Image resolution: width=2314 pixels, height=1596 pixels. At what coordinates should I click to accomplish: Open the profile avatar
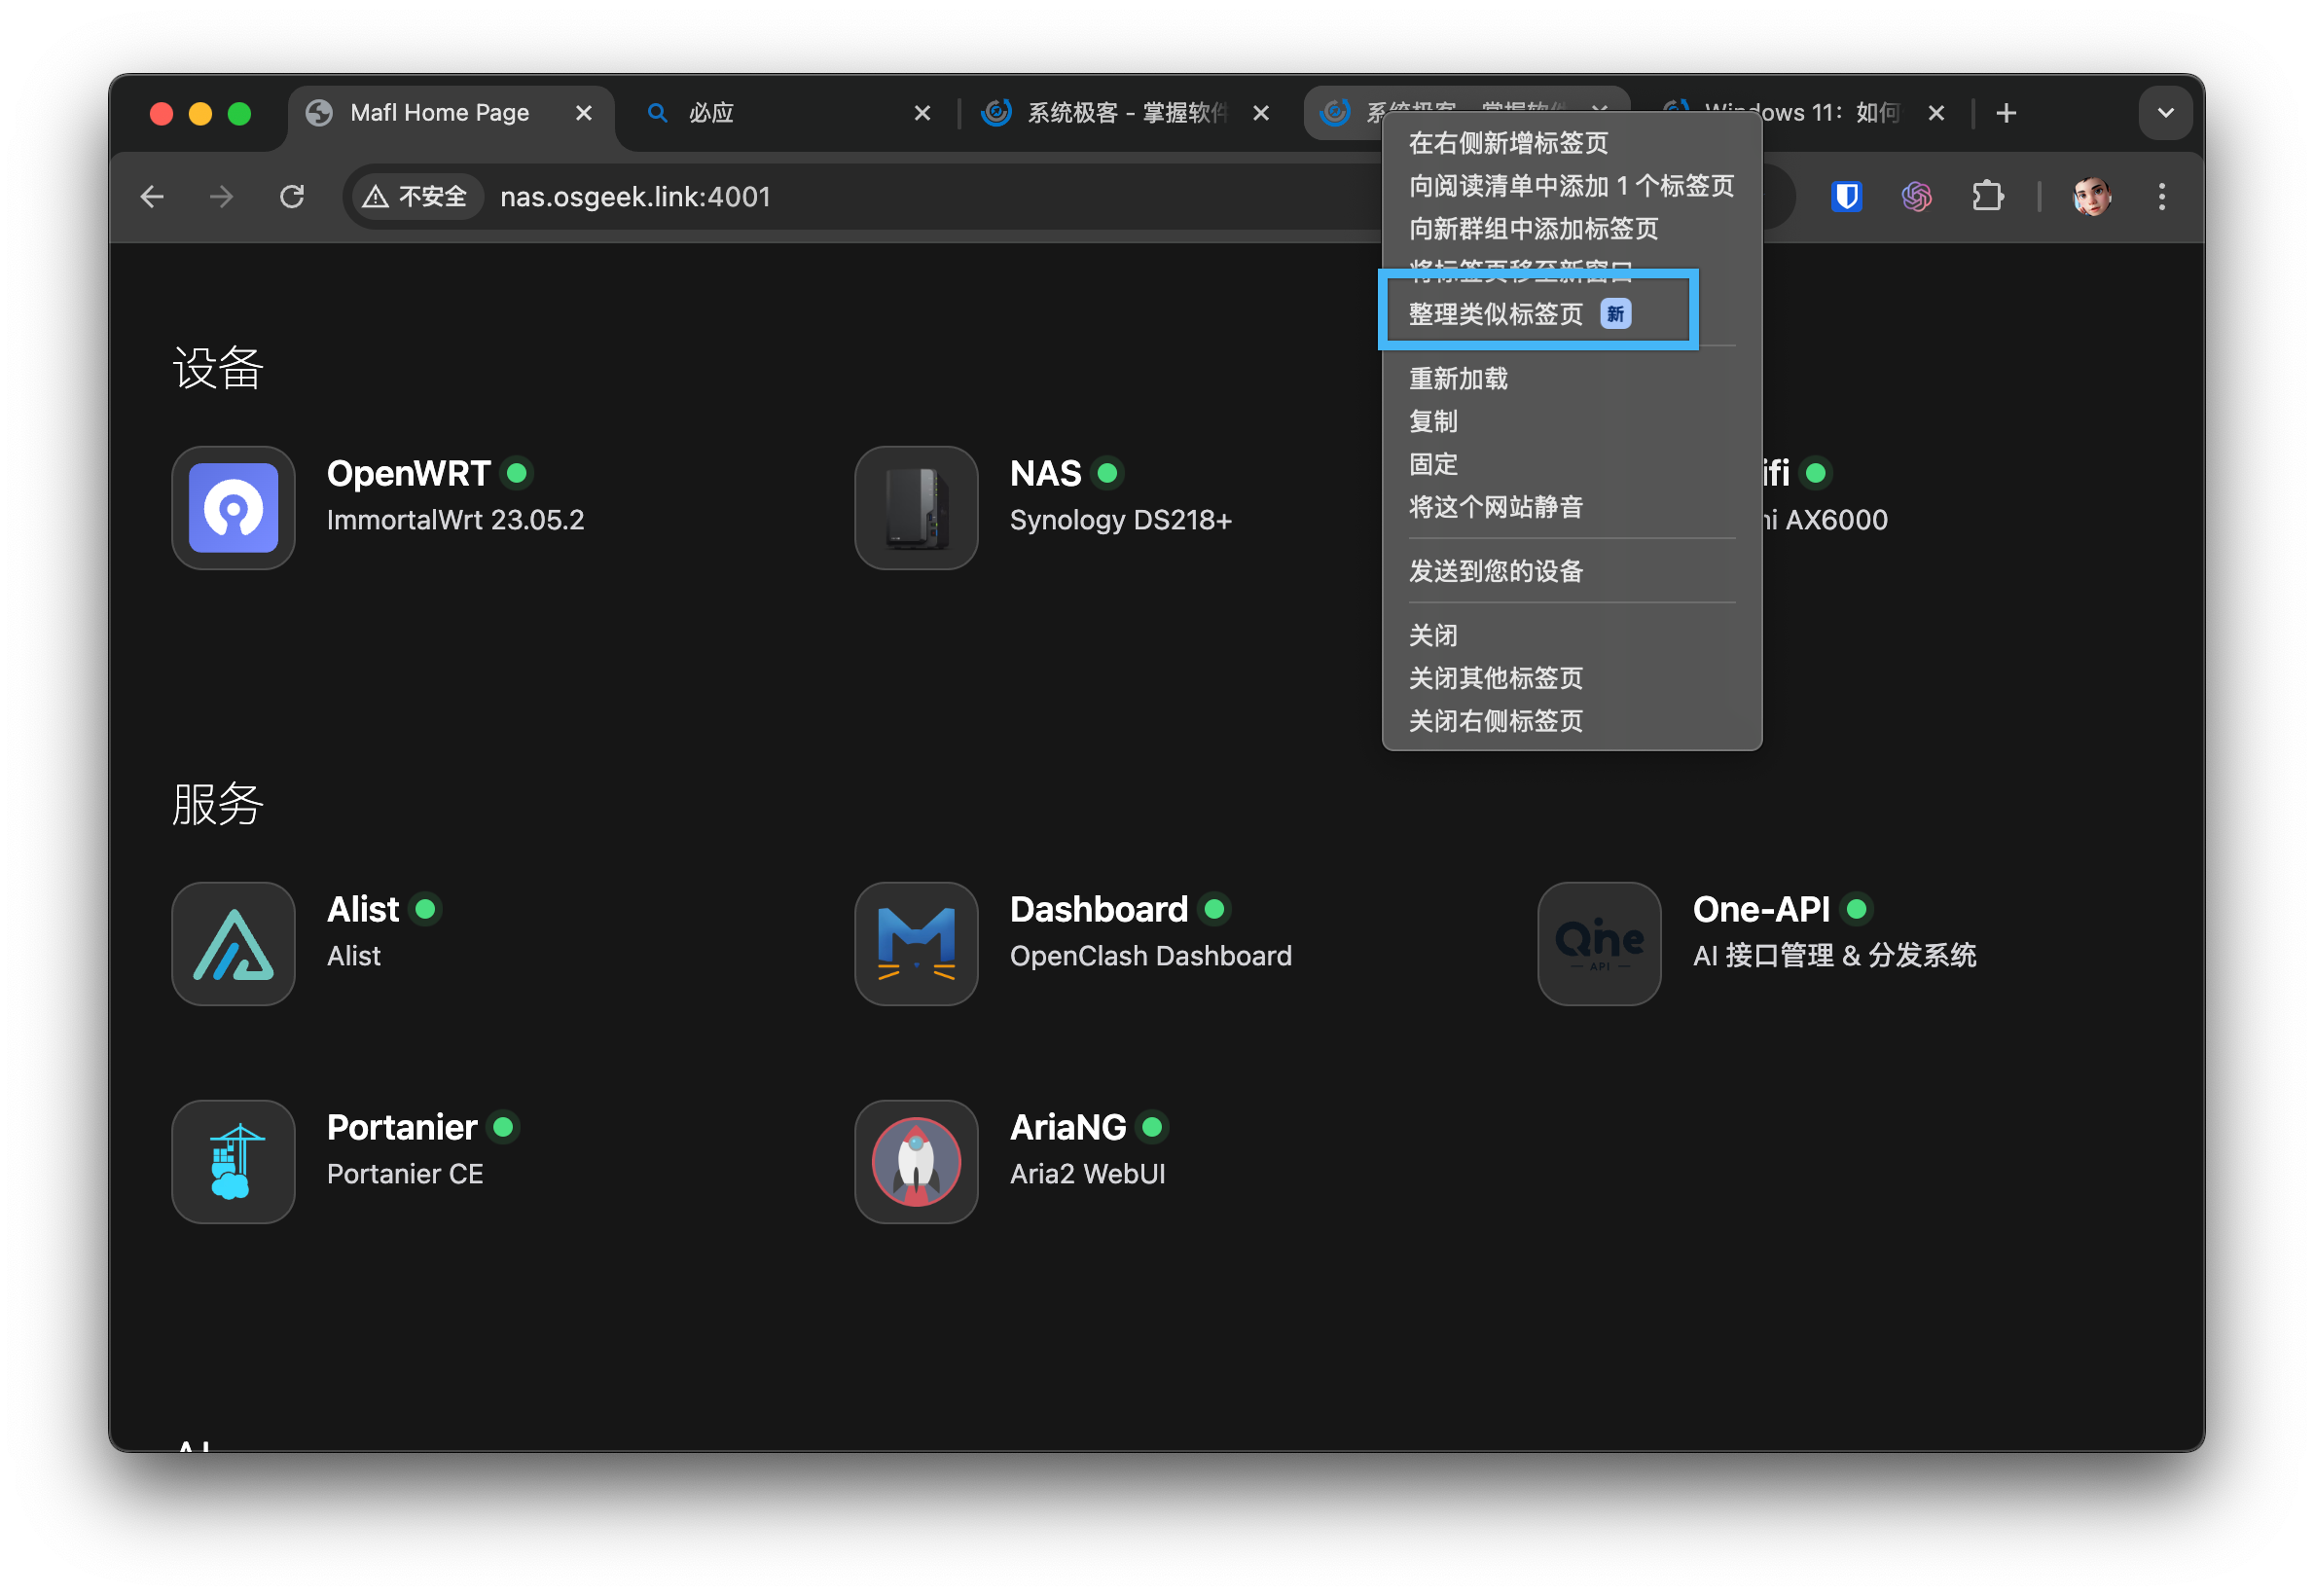[x=2091, y=197]
